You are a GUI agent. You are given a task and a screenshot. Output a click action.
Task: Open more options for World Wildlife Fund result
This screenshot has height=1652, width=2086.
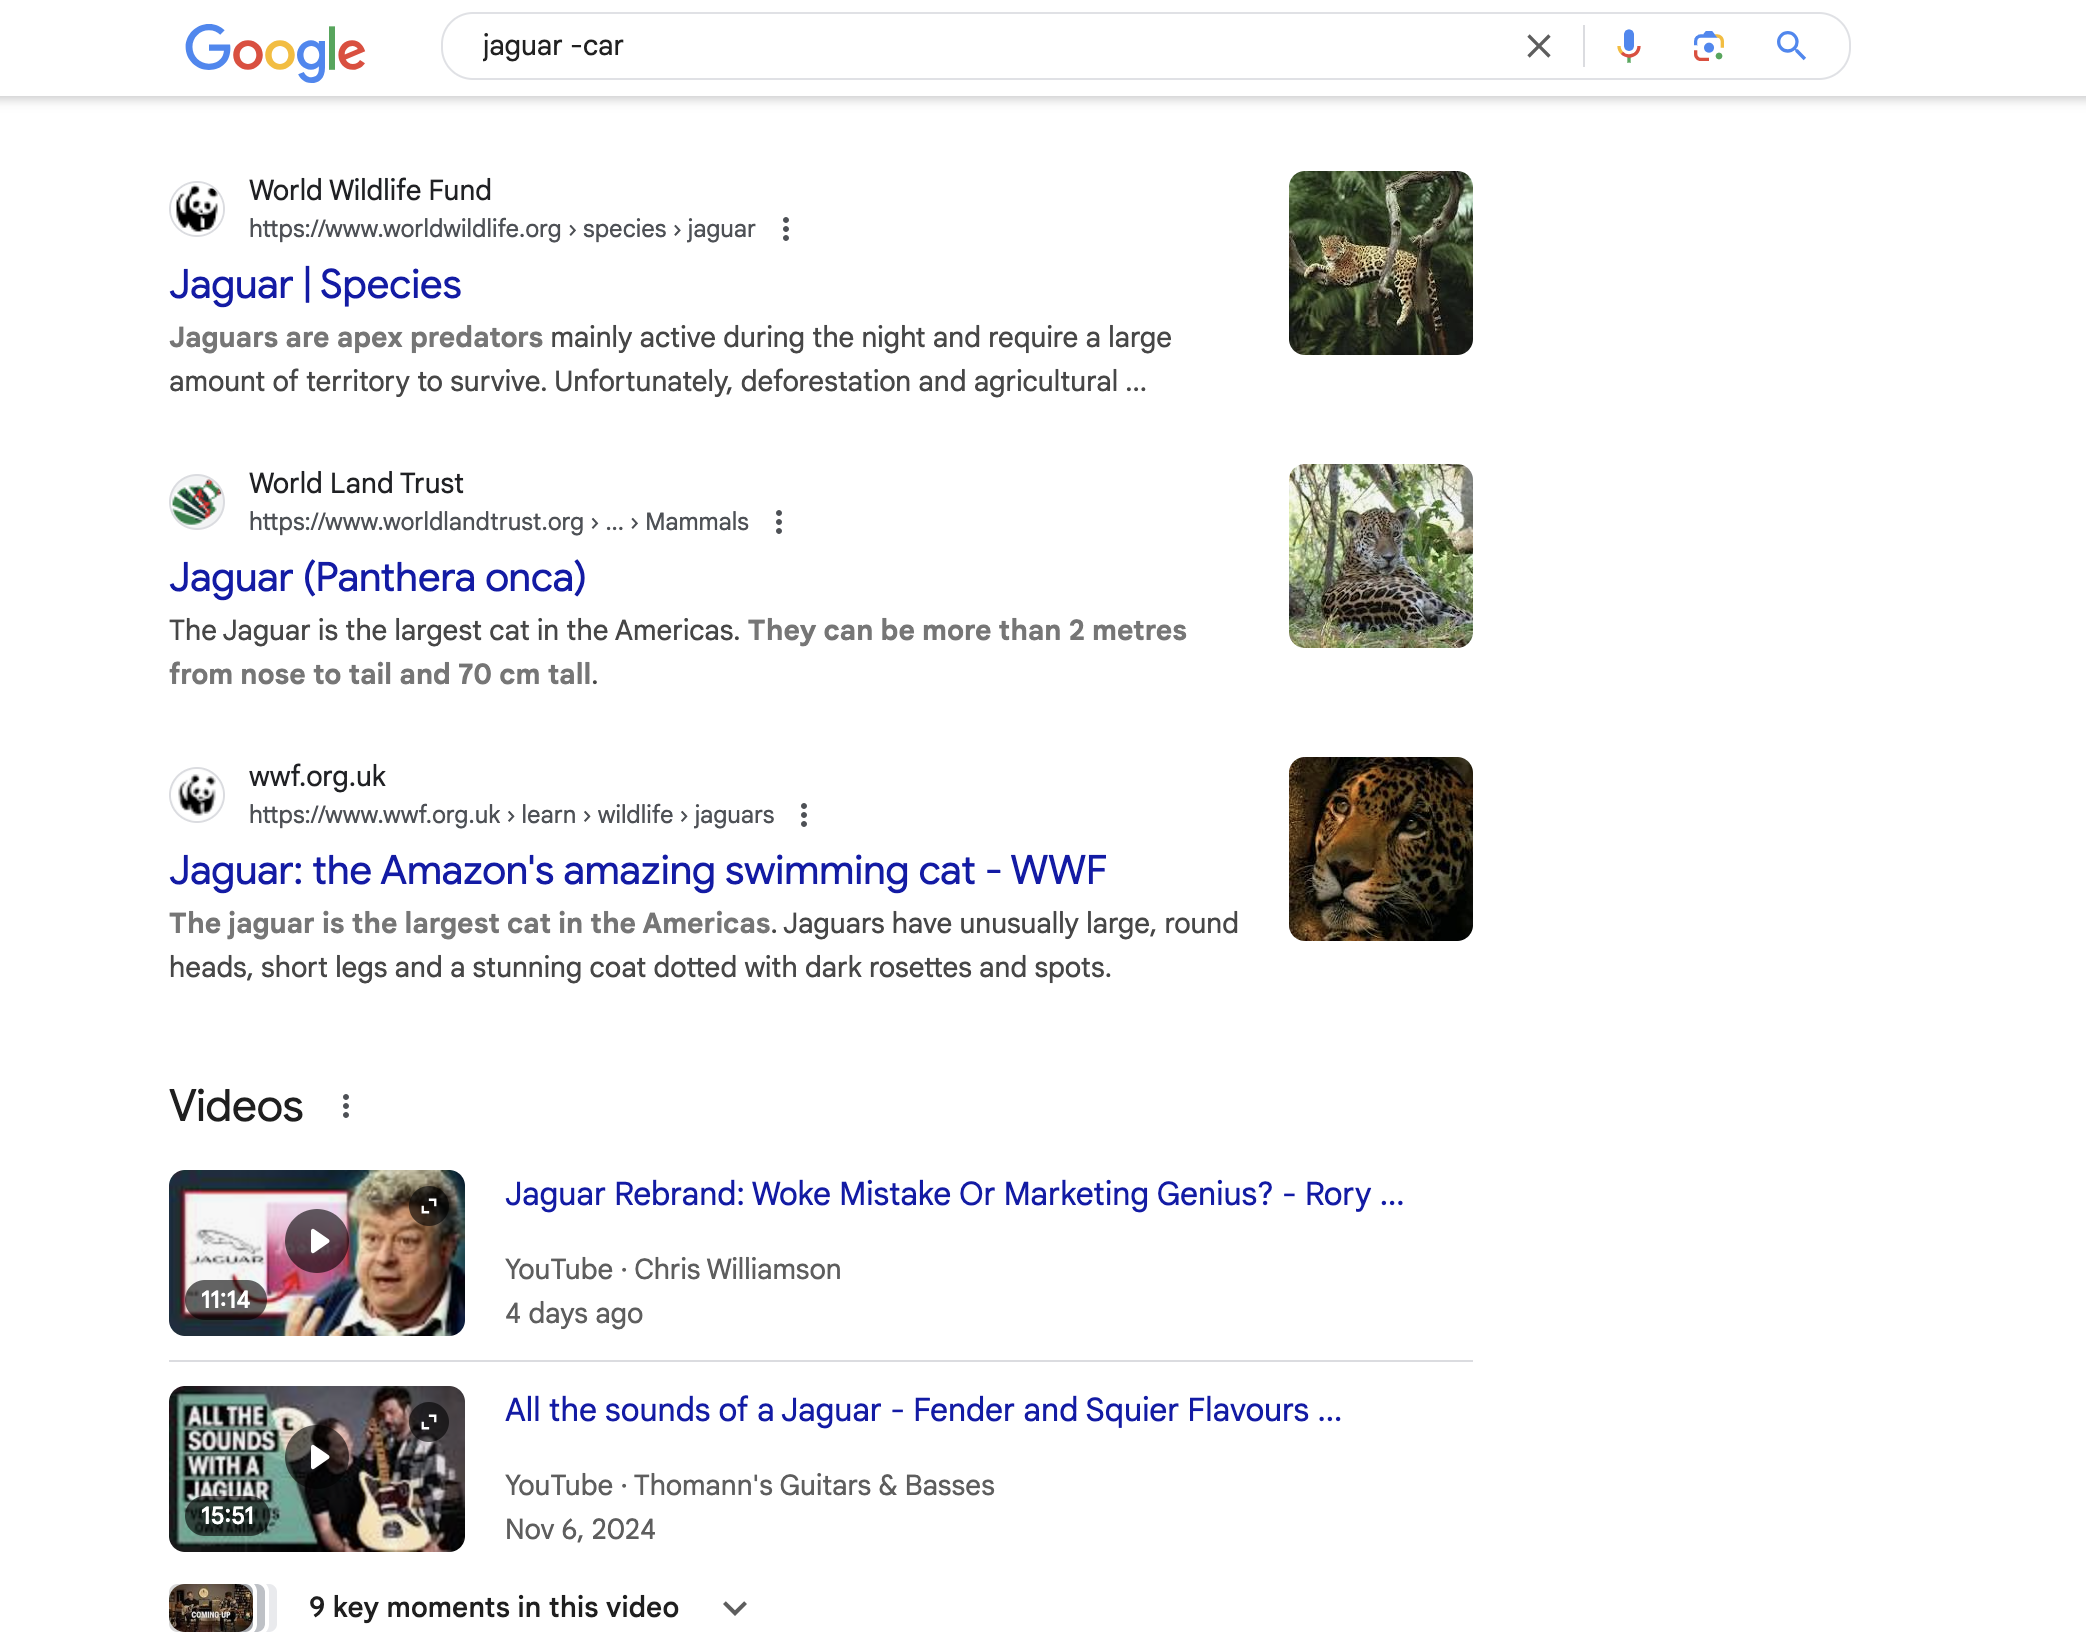(x=786, y=229)
